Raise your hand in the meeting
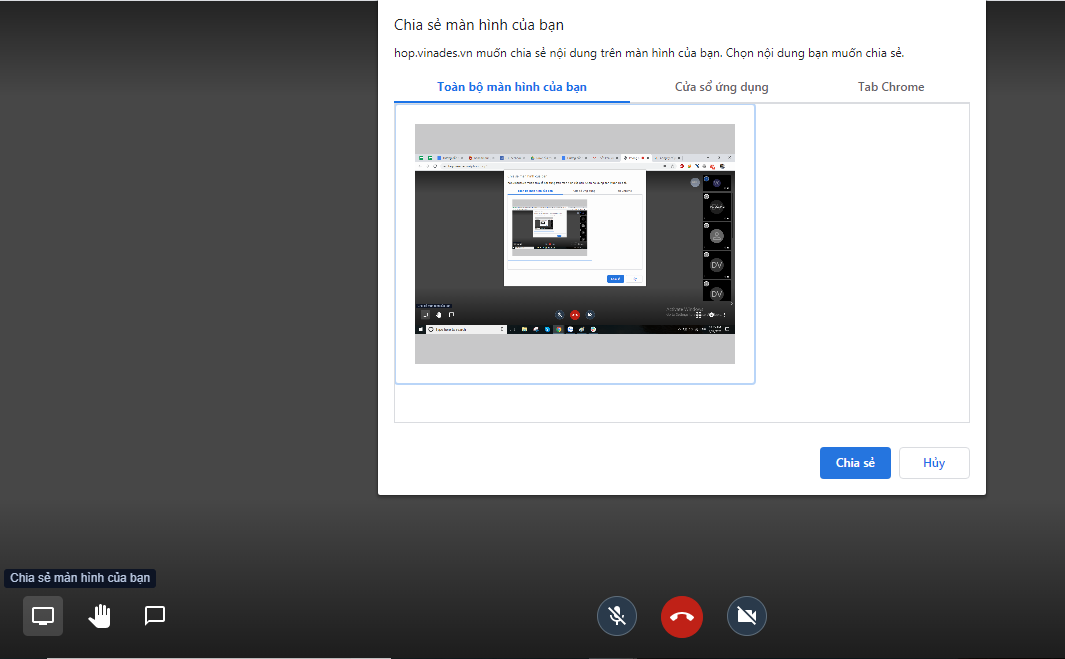Image resolution: width=1065 pixels, height=659 pixels. coord(99,616)
